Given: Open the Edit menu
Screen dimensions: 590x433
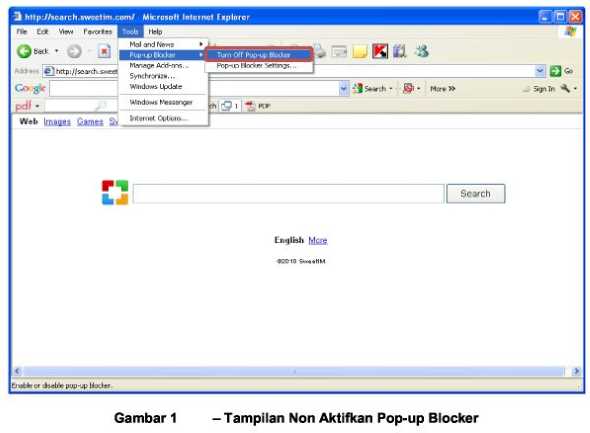Looking at the screenshot, I should (x=43, y=32).
